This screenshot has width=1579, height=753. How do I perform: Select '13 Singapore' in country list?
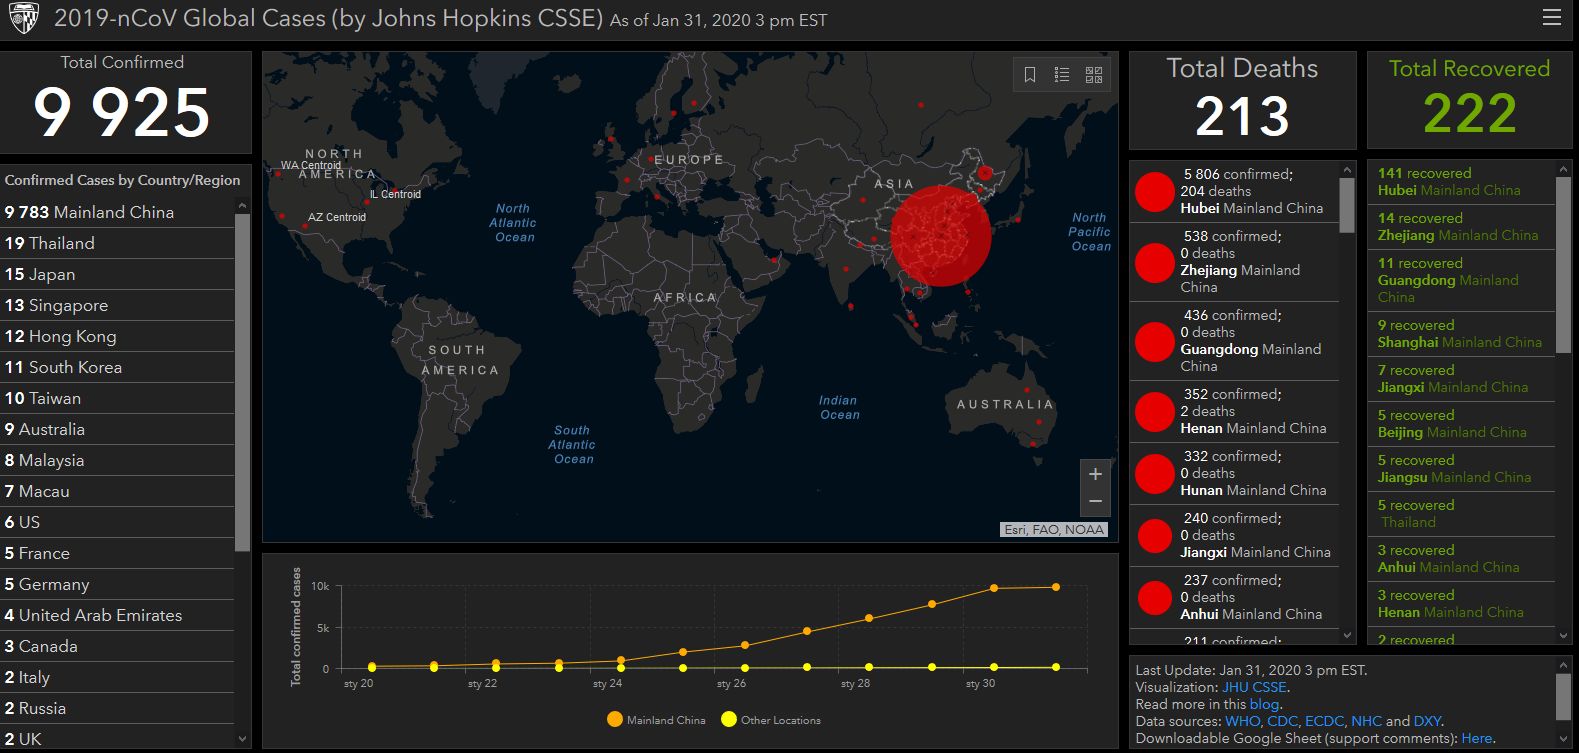117,305
